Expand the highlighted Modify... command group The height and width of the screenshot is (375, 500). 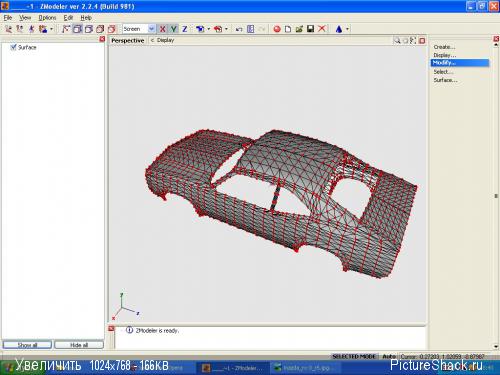tap(460, 63)
